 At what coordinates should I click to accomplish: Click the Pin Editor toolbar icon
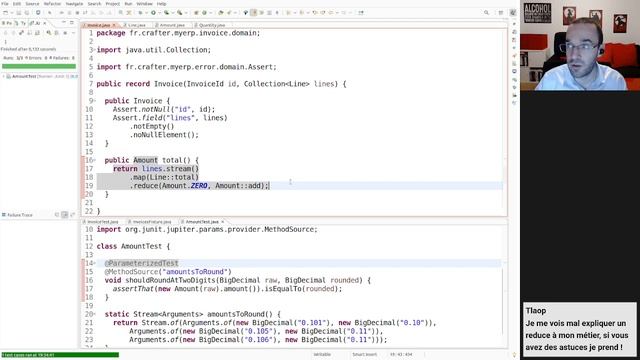click(361, 13)
